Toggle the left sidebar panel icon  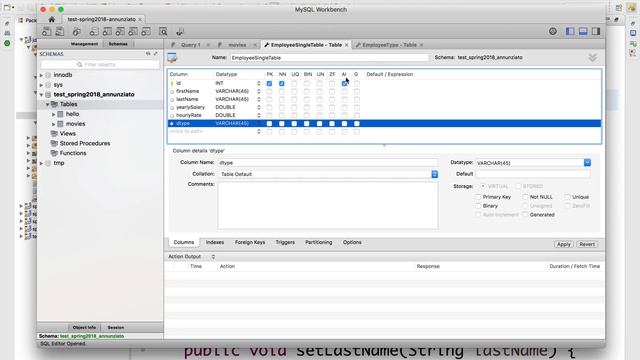coord(570,31)
